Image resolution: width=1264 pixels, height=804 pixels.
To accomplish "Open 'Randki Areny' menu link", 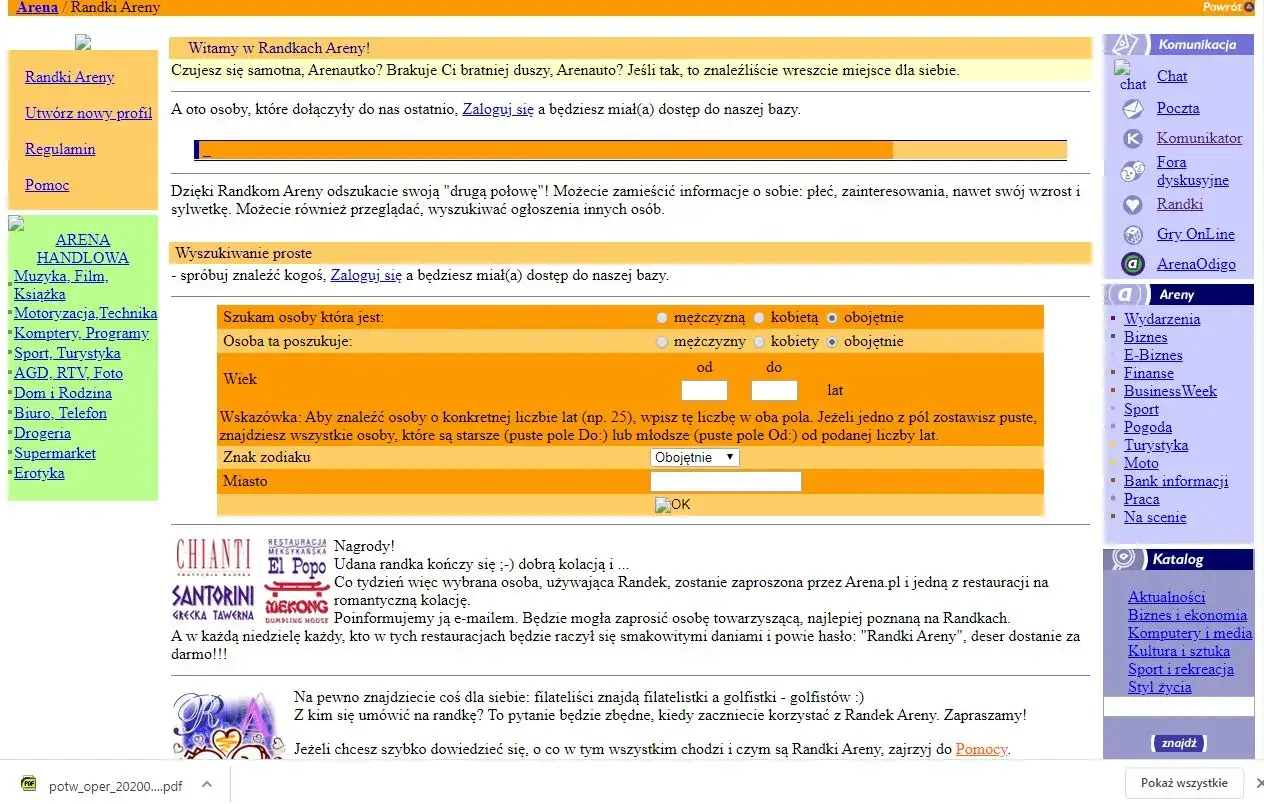I will [x=70, y=77].
